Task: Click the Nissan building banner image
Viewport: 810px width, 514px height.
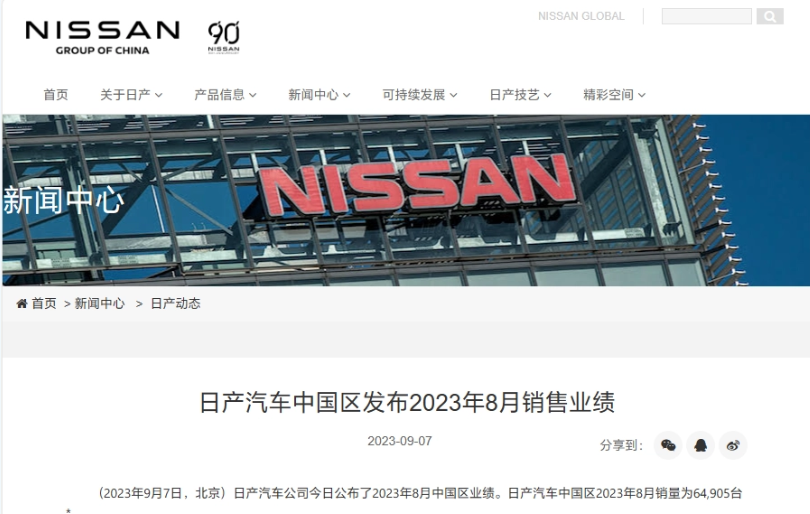Action: point(406,200)
